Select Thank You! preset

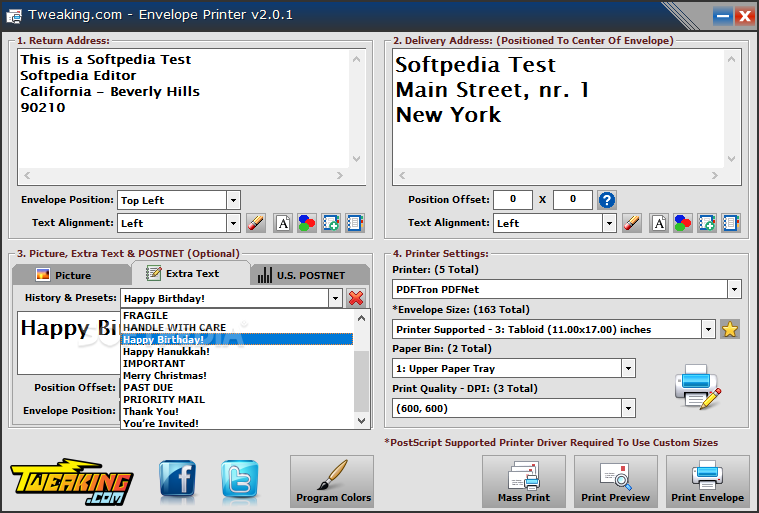tap(237, 411)
